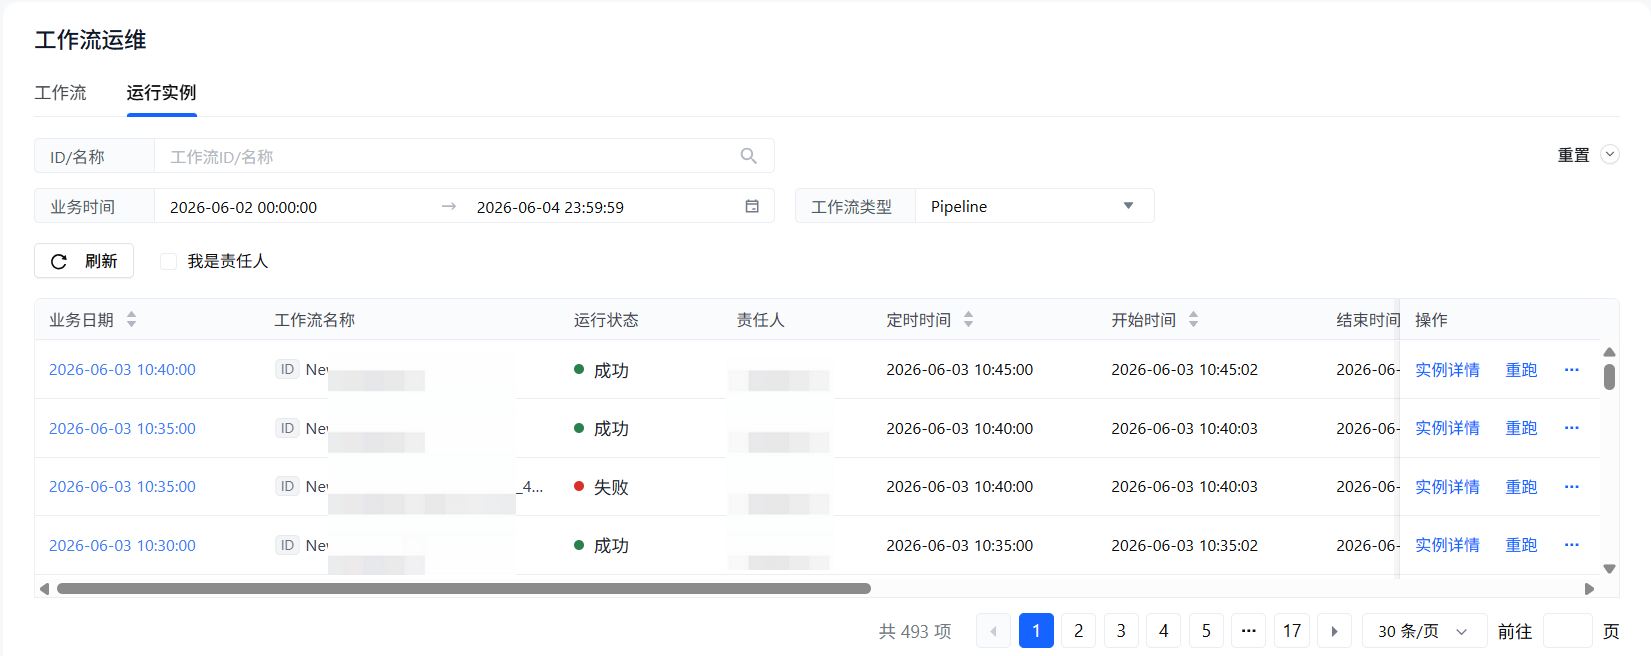Click 工作流名称 column header
The width and height of the screenshot is (1651, 656).
315,320
